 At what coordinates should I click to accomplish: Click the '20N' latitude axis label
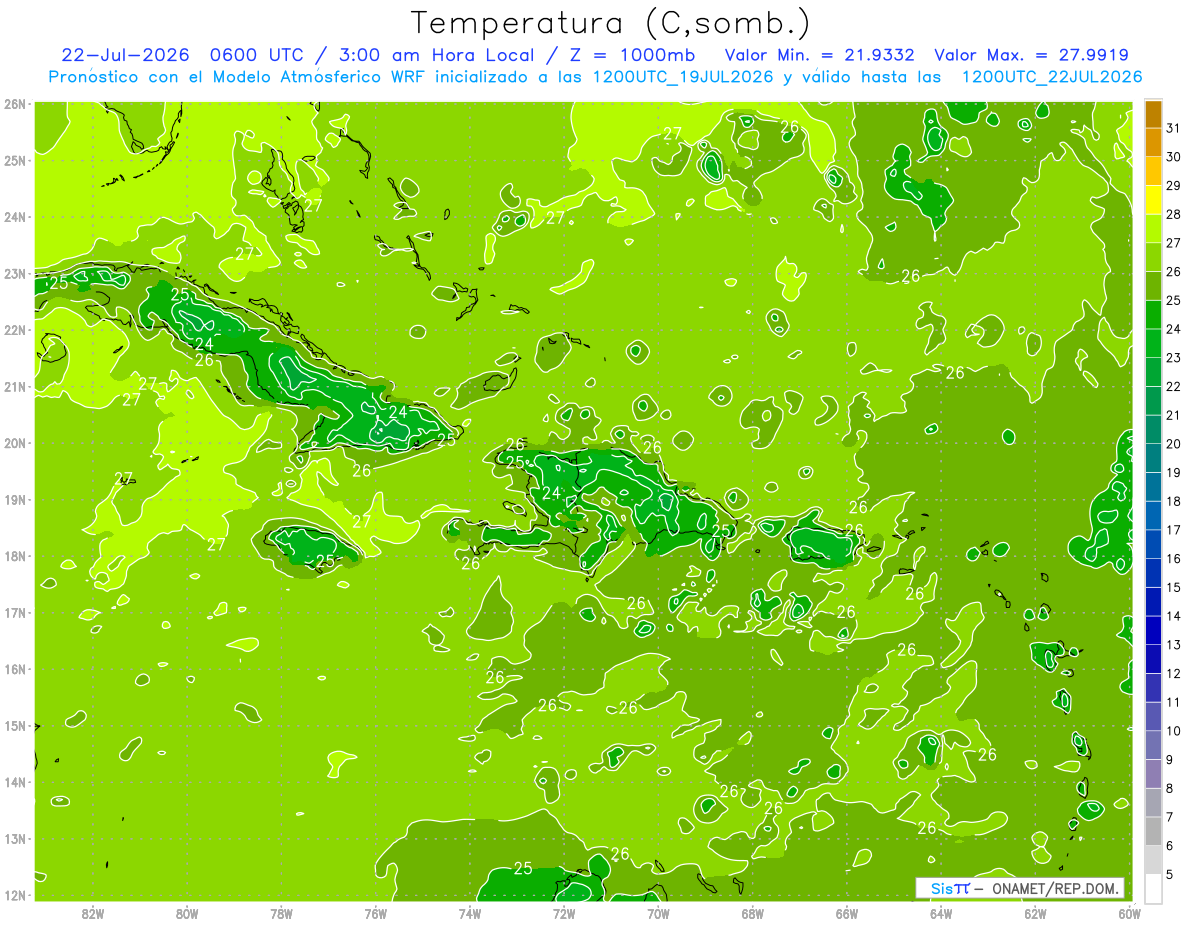[15, 443]
